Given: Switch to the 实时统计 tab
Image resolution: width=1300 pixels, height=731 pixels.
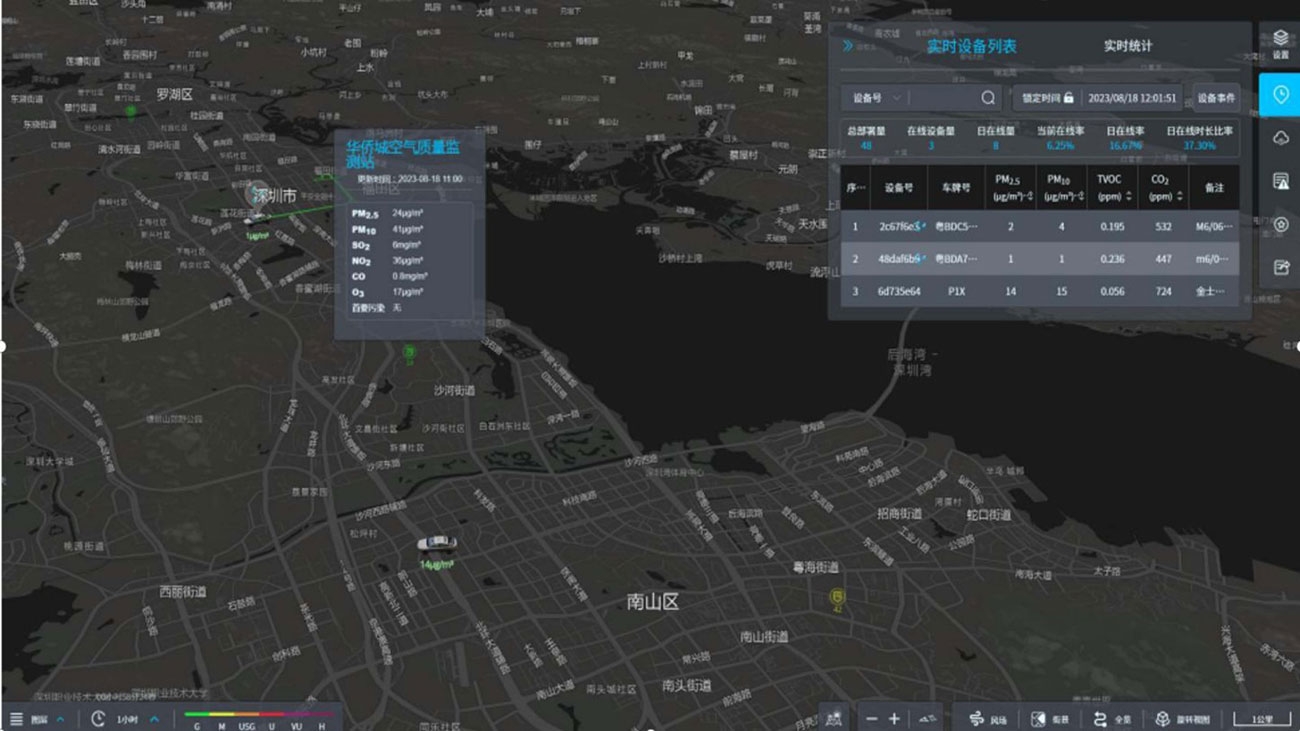Looking at the screenshot, I should tap(1127, 46).
